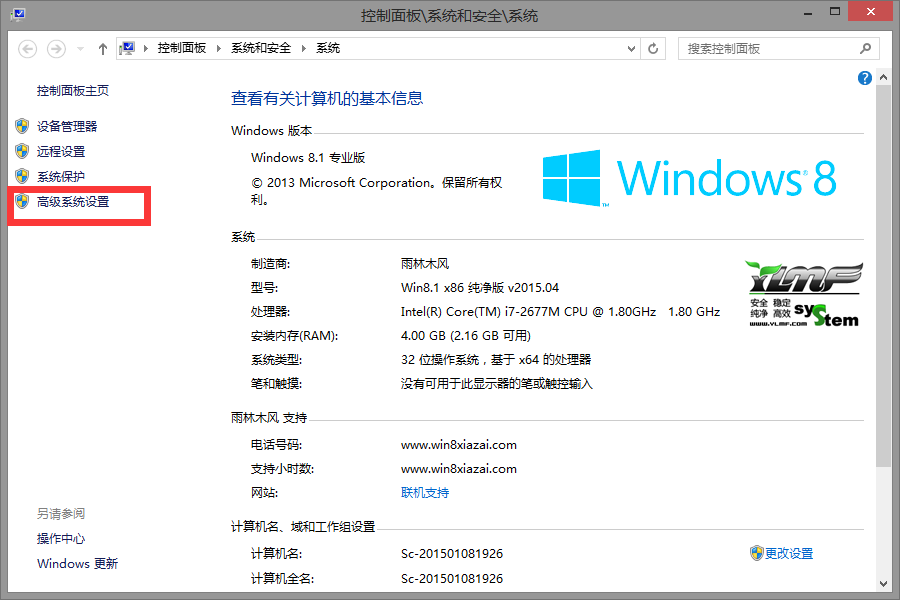Click the window system icon in title bar

tap(18, 14)
